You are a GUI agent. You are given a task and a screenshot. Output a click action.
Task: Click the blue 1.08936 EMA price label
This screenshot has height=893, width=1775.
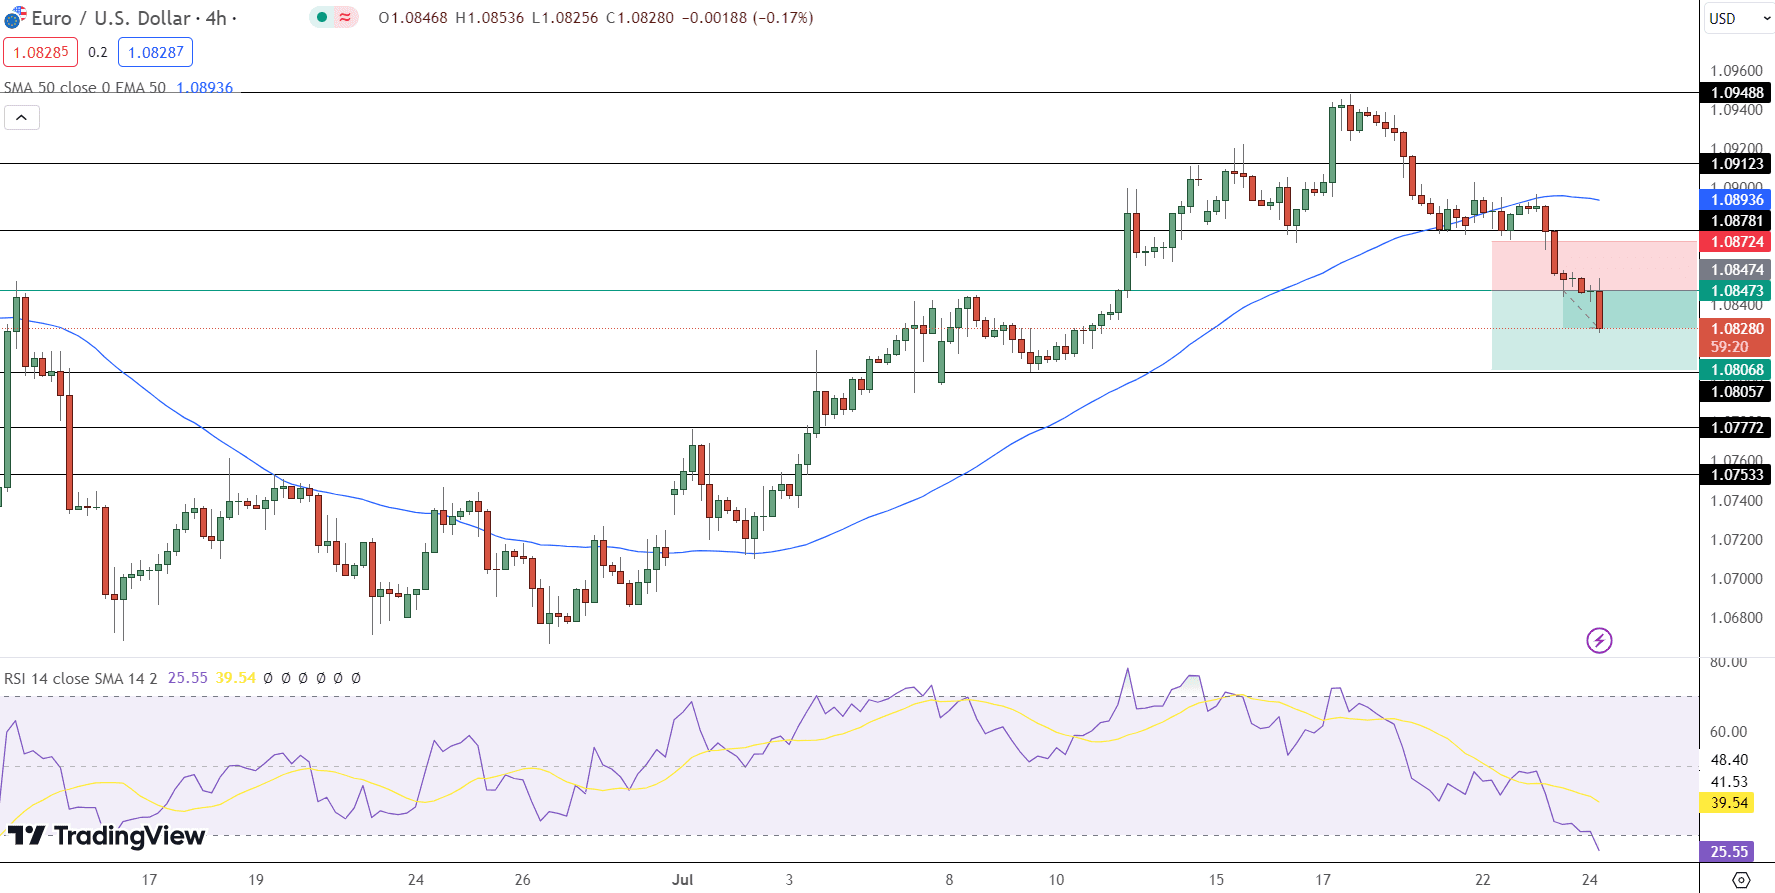click(x=1735, y=200)
